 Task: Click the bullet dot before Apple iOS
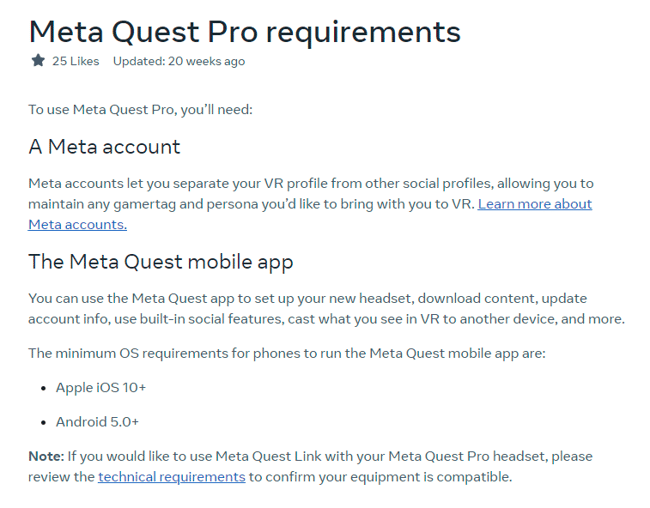click(44, 389)
